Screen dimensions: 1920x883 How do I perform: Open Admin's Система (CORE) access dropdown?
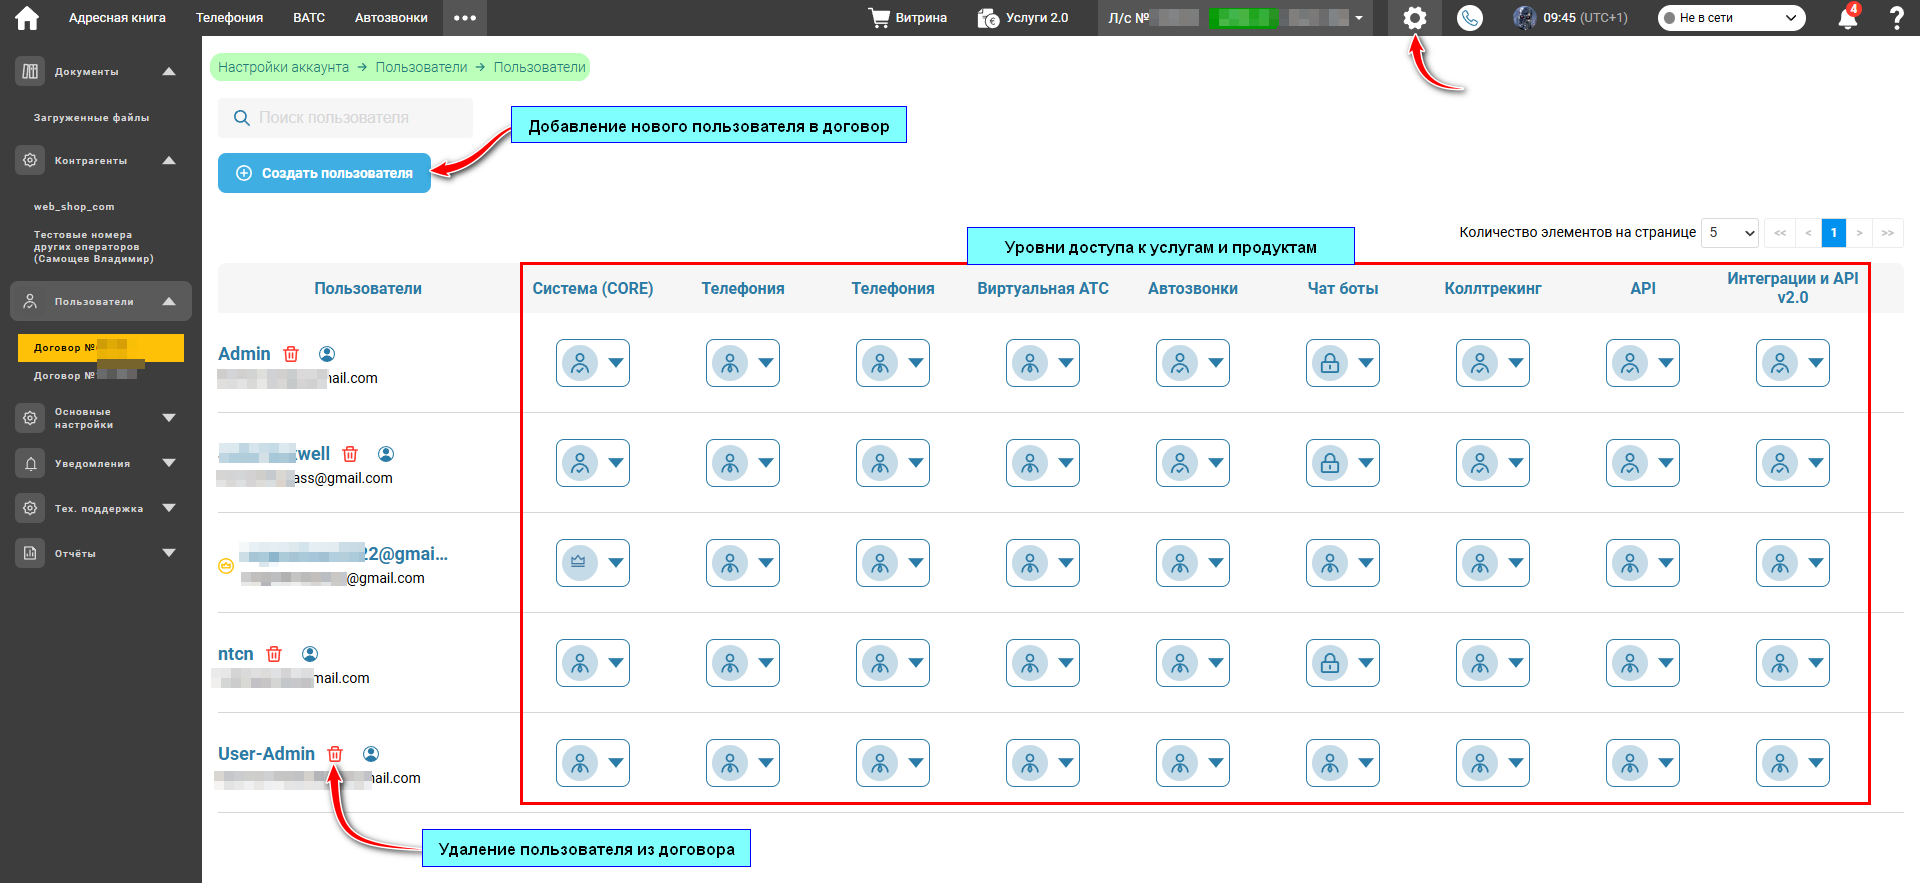[x=593, y=363]
